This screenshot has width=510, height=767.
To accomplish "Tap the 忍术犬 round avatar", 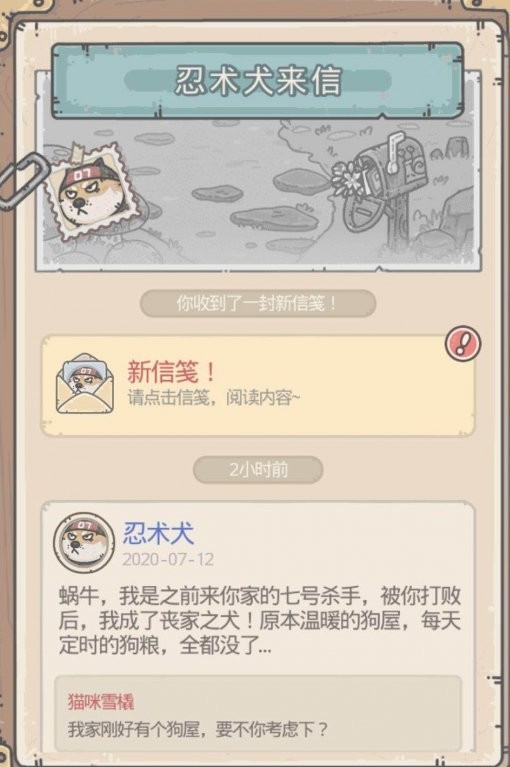I will click(x=84, y=542).
